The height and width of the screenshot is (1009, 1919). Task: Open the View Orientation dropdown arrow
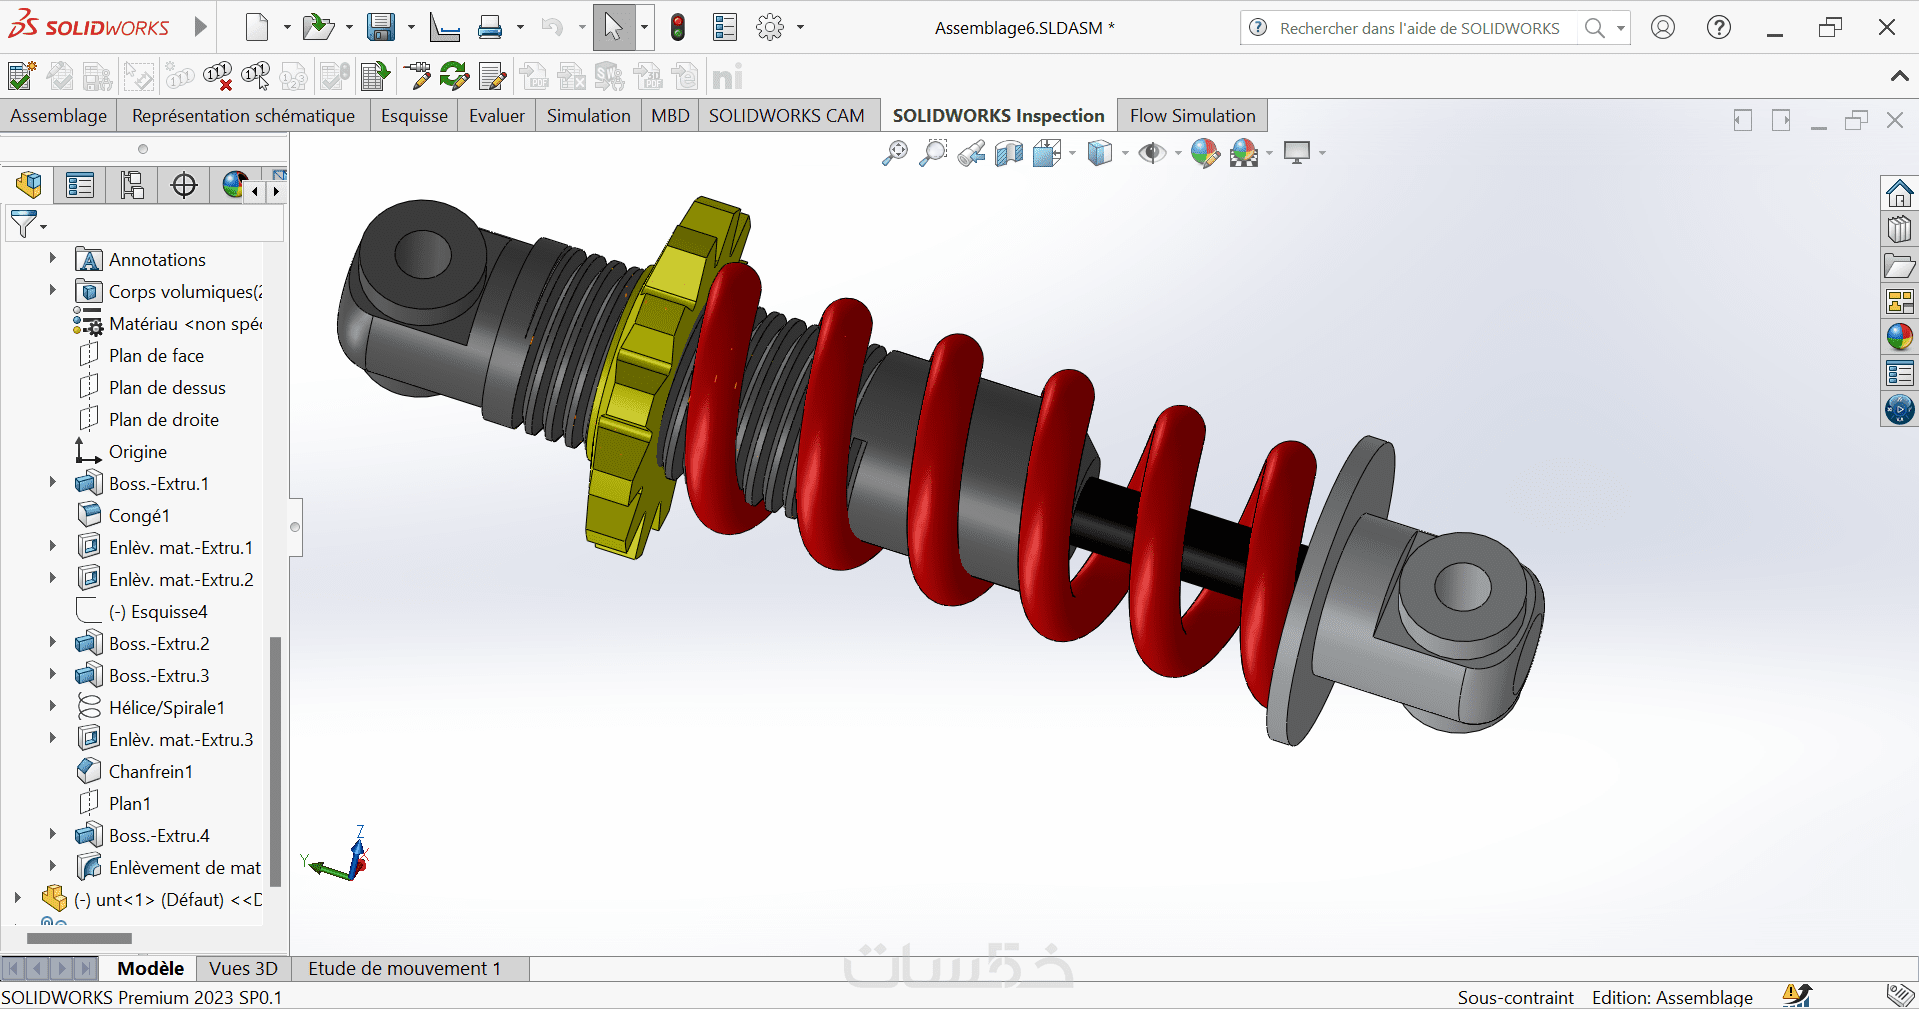click(x=1073, y=153)
